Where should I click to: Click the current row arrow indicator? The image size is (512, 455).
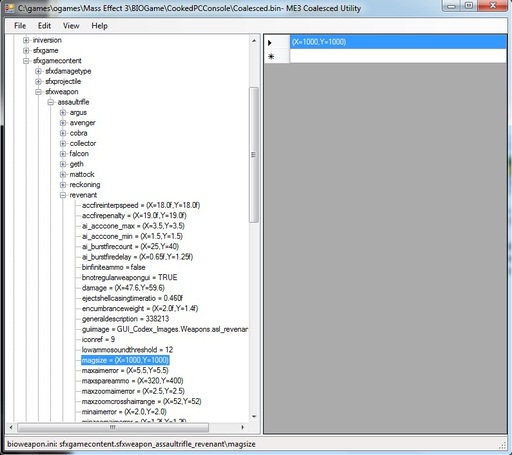coord(270,43)
